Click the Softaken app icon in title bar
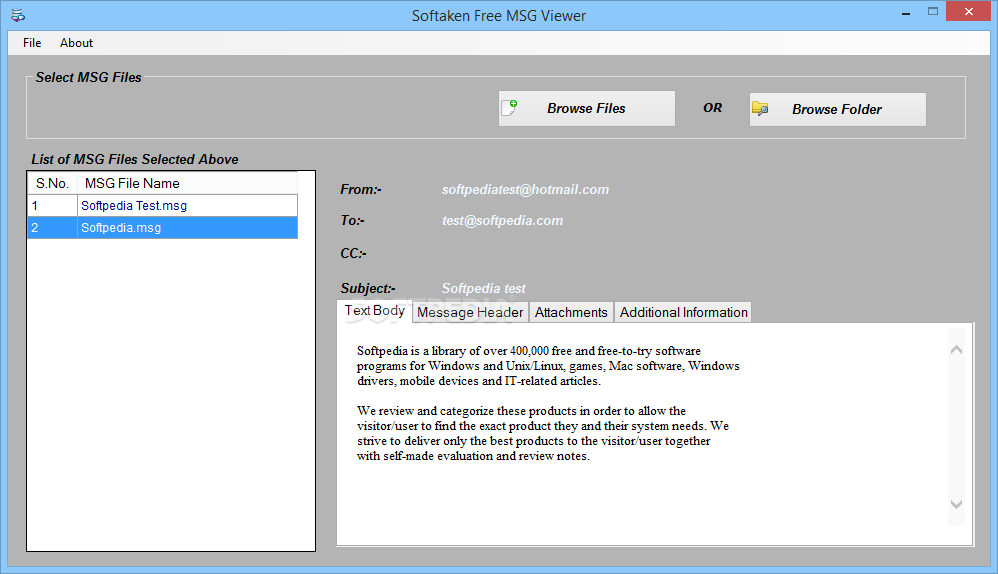This screenshot has width=998, height=574. coord(18,15)
